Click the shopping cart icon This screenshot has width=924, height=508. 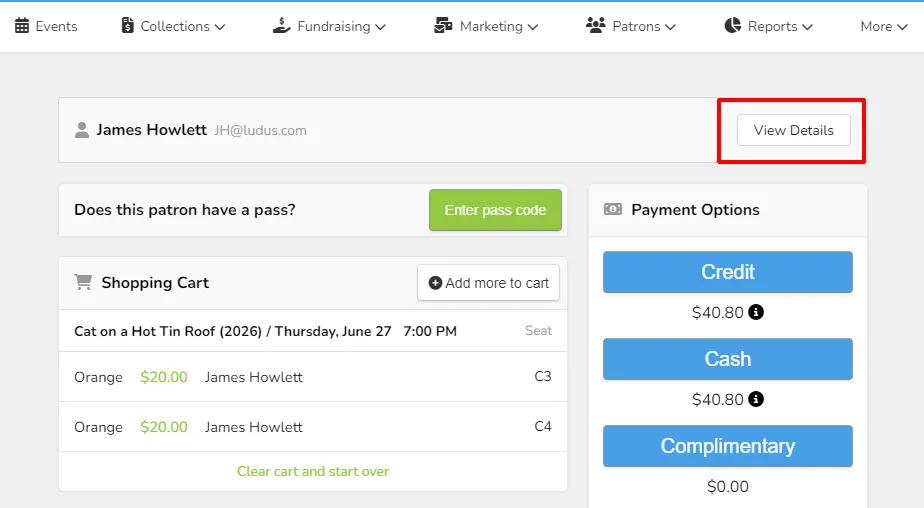click(83, 282)
